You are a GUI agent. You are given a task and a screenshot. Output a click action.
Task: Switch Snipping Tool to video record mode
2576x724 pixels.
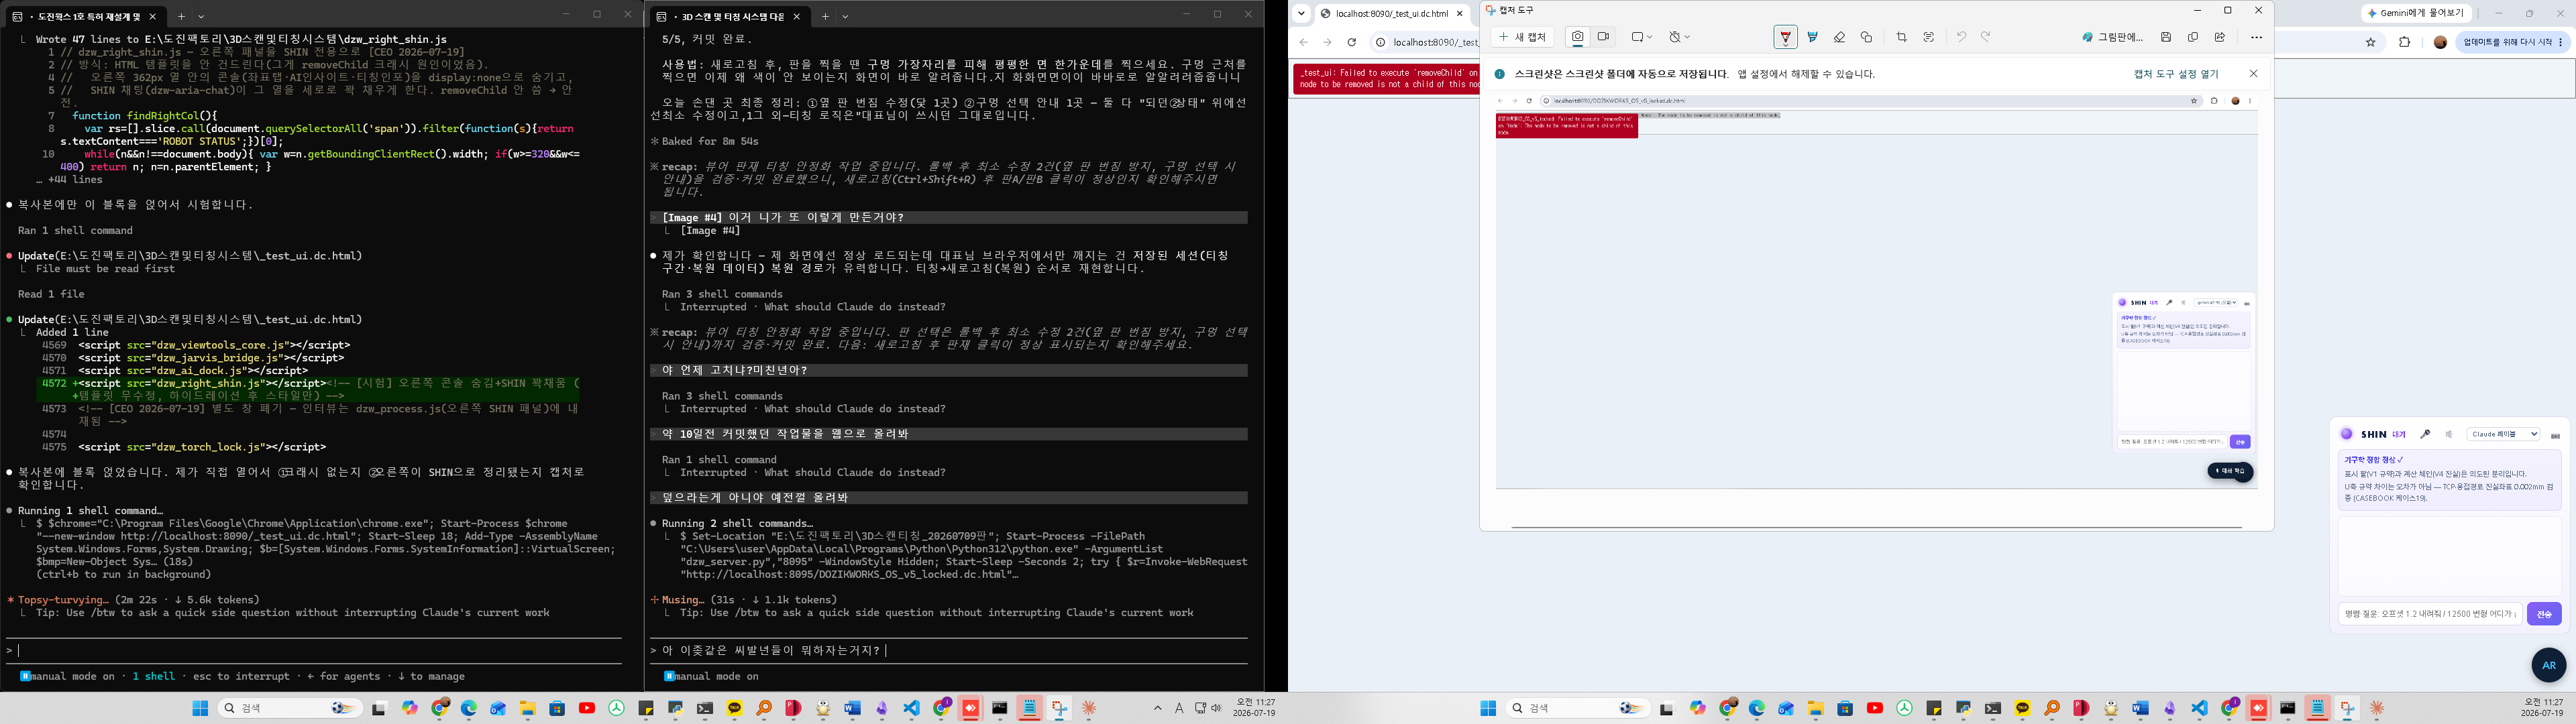coord(1603,37)
